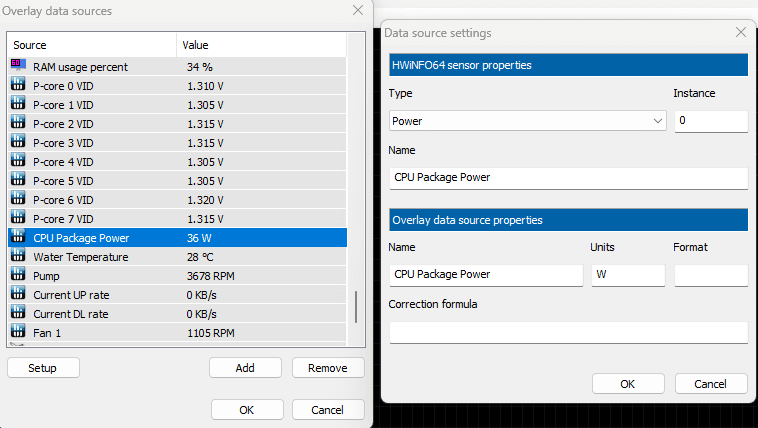
Task: Sort list by Source column header
Action: tap(92, 45)
